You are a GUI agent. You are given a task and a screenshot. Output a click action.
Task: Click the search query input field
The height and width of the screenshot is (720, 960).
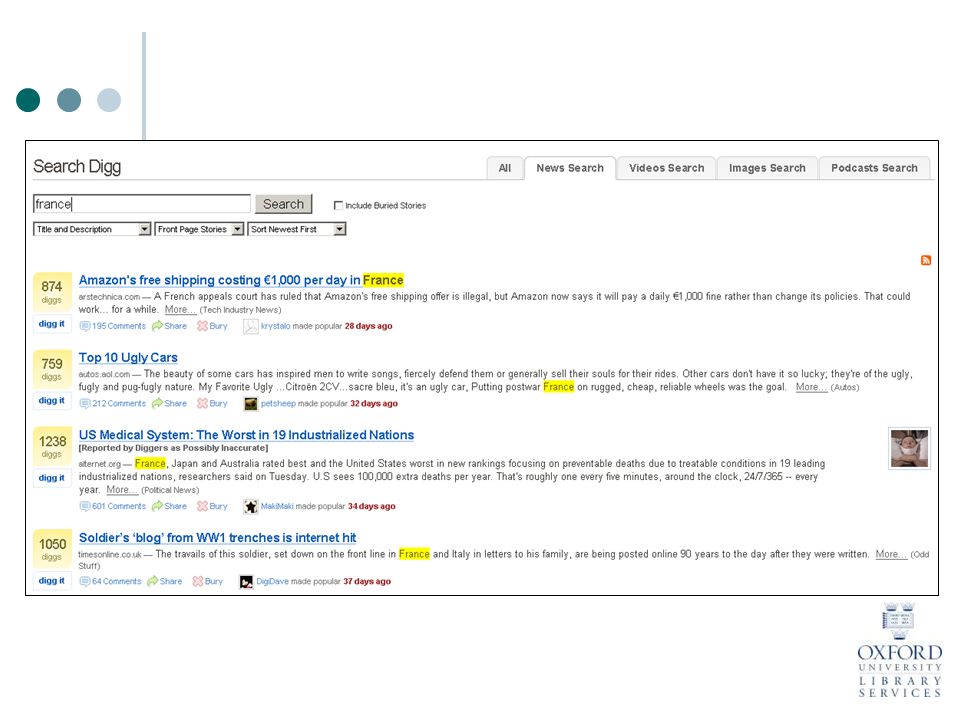click(141, 204)
